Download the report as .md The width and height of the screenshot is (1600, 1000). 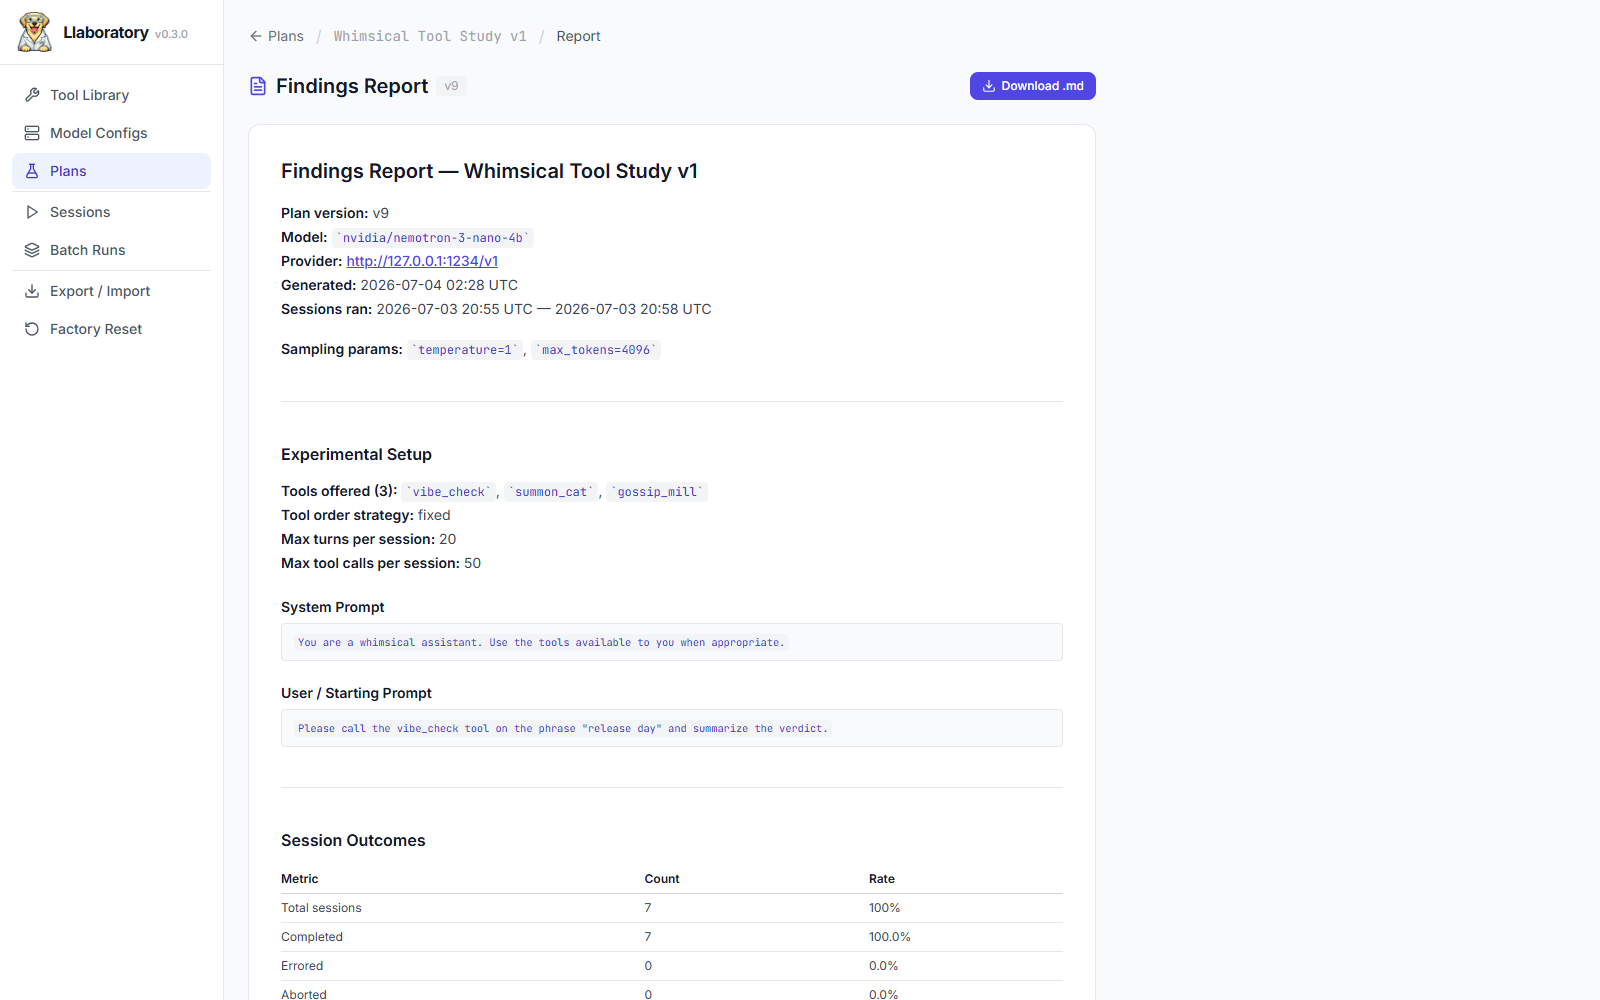click(x=1032, y=86)
